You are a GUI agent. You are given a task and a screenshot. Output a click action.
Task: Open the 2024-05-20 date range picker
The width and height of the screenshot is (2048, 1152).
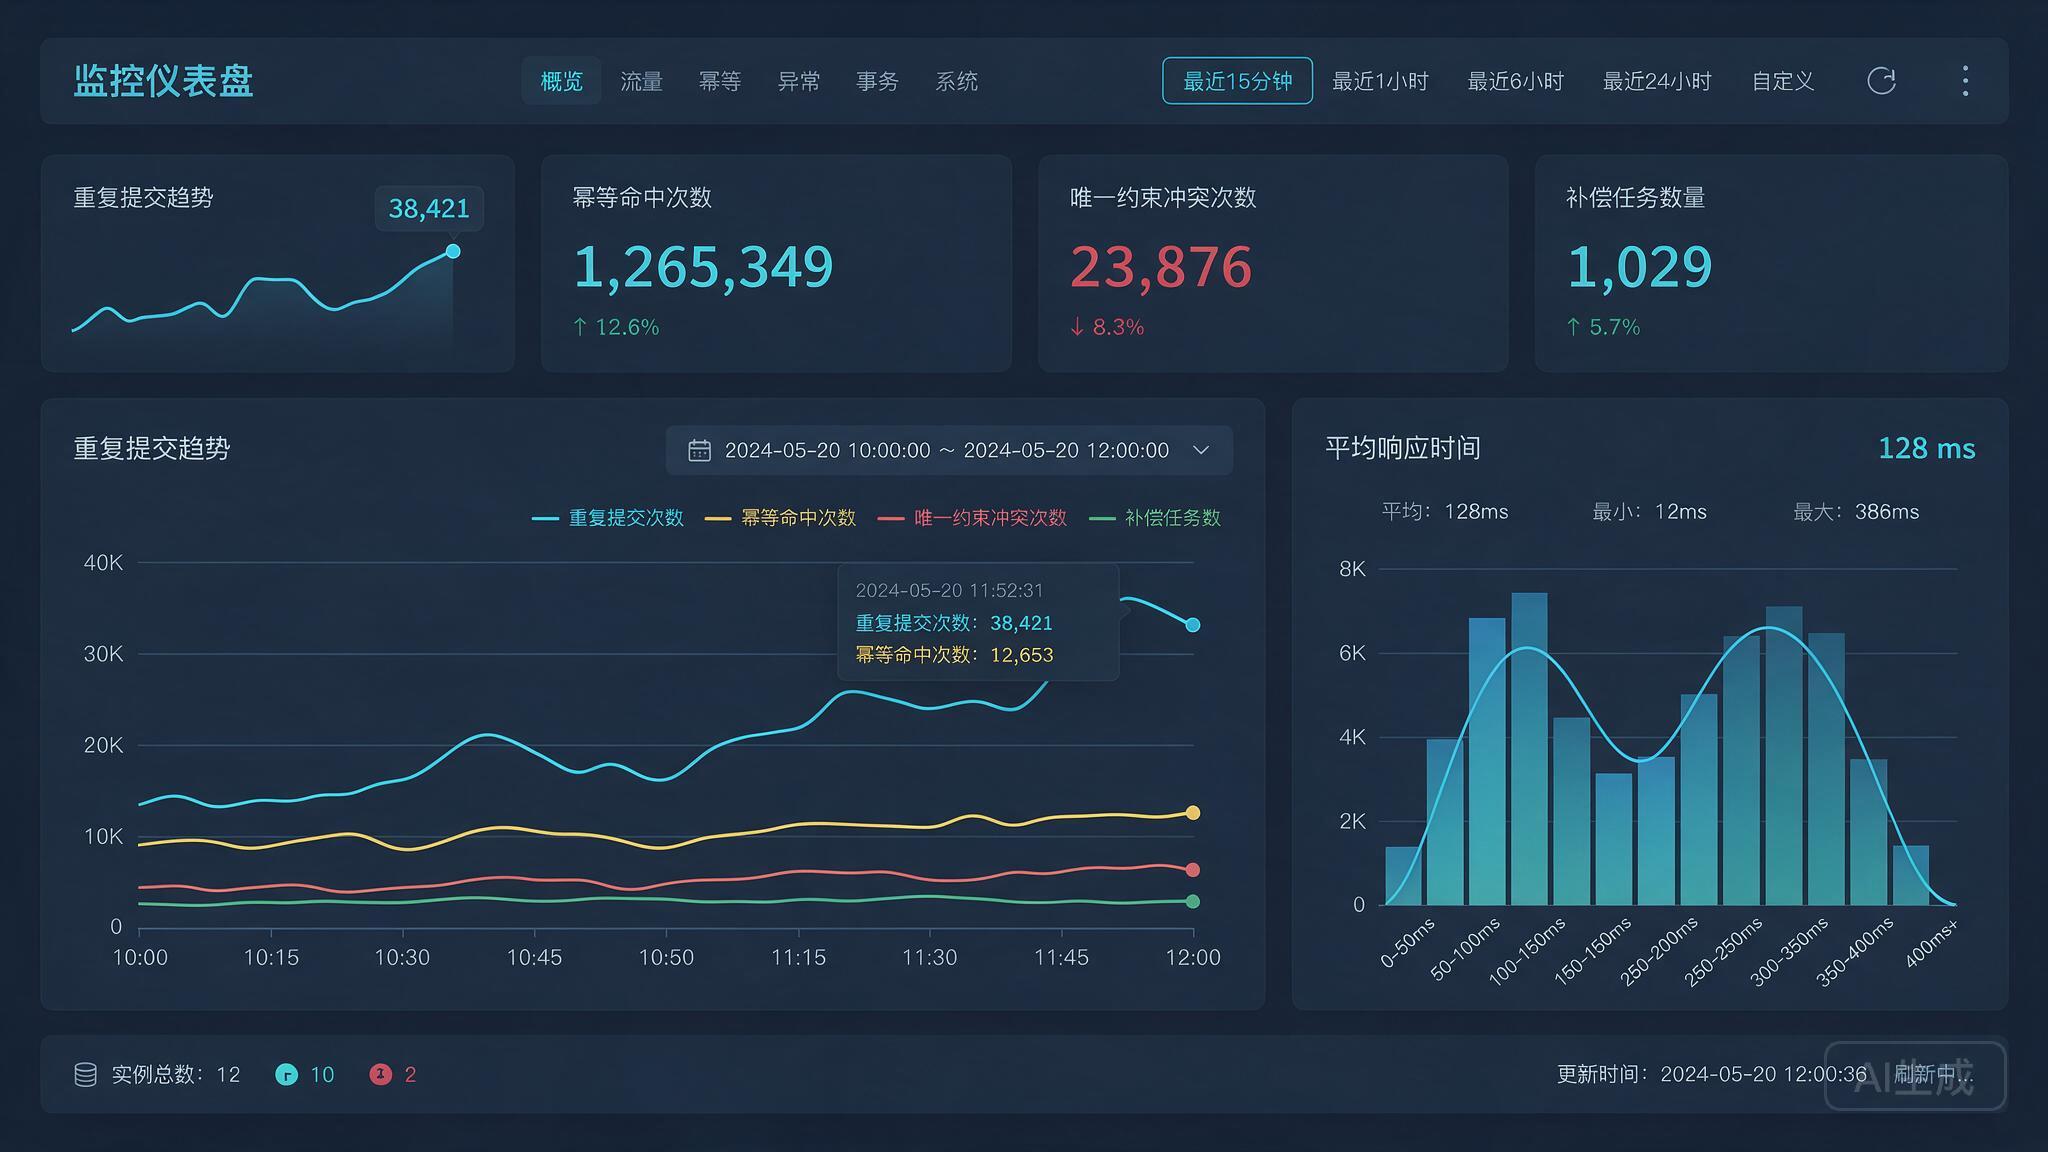coord(949,450)
